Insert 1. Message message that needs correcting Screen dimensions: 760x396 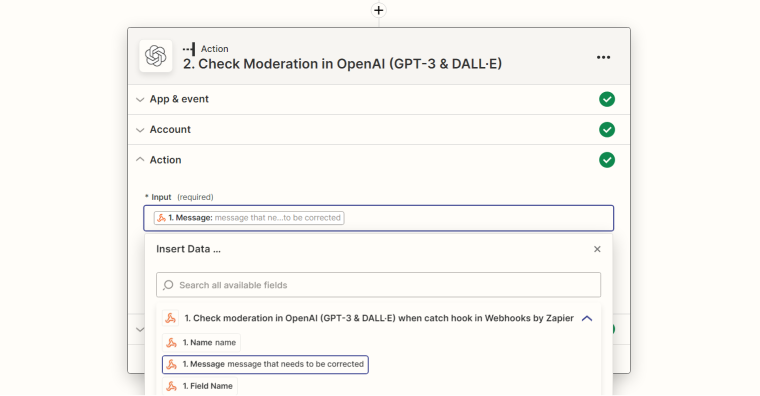pyautogui.click(x=265, y=364)
